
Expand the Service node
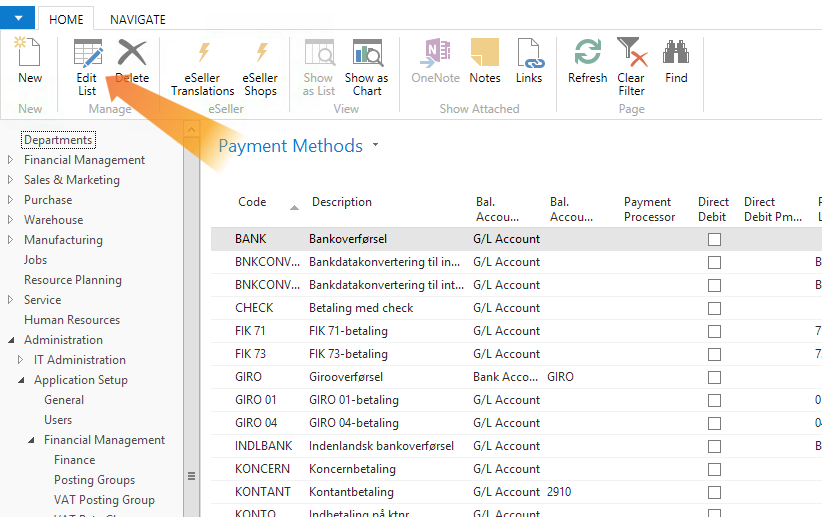[x=10, y=300]
